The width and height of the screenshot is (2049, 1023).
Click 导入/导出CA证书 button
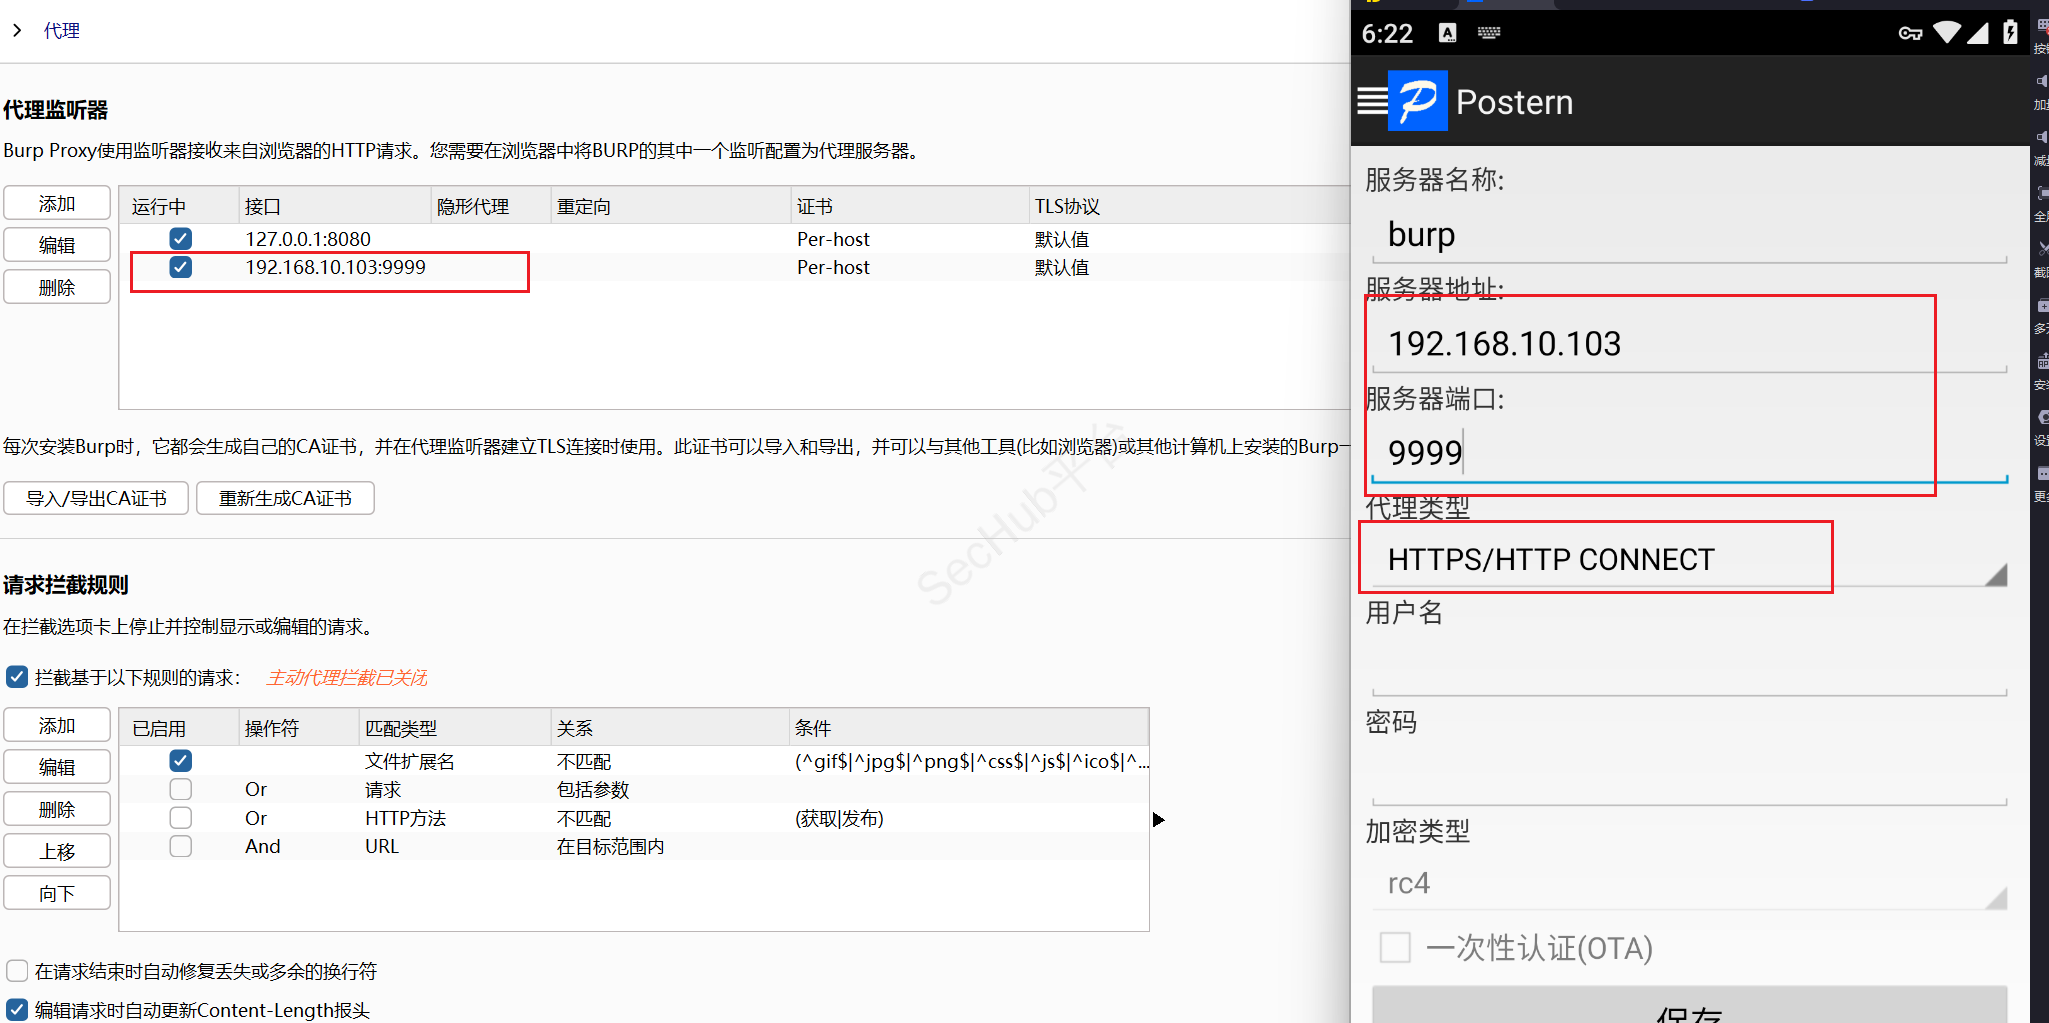pyautogui.click(x=96, y=498)
